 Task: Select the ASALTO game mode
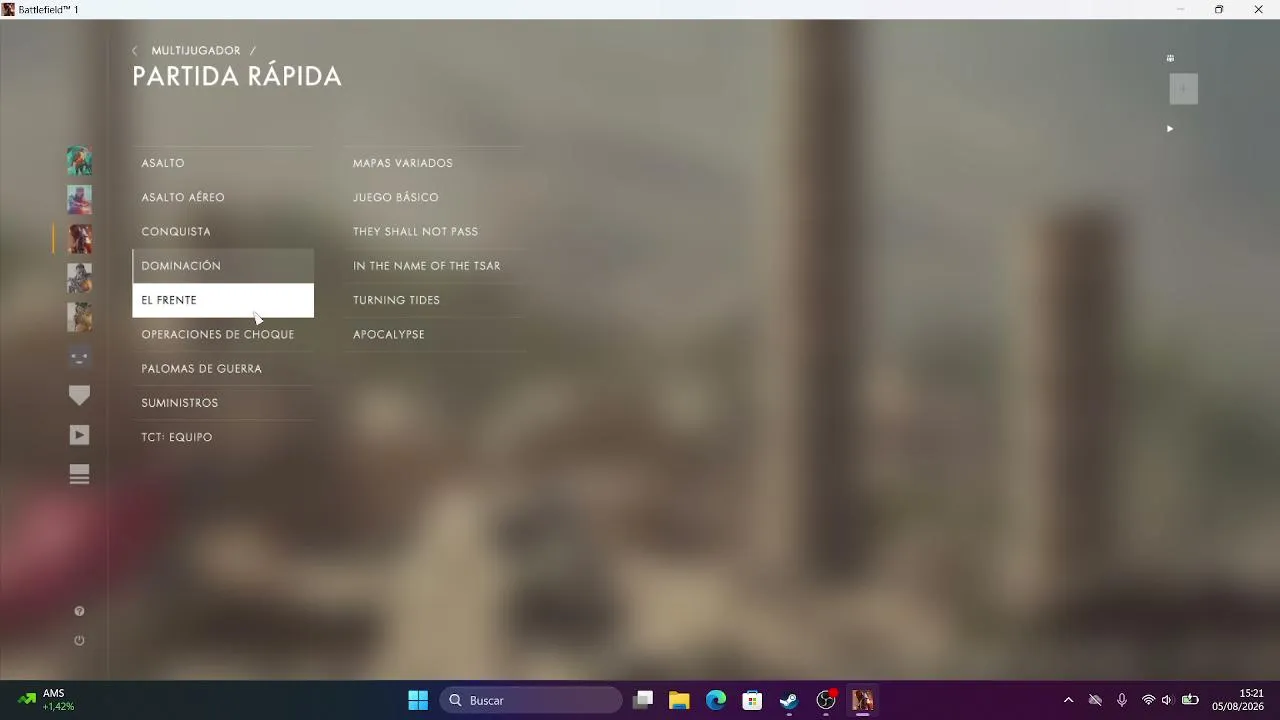pos(223,163)
